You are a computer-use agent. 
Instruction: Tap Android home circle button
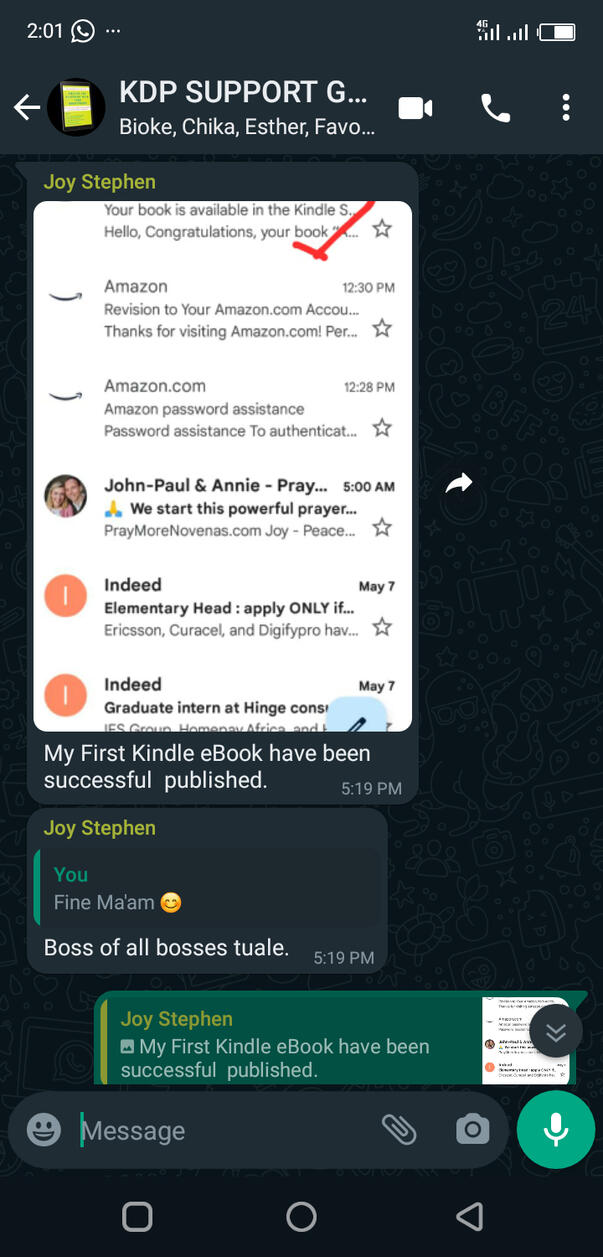click(301, 1216)
